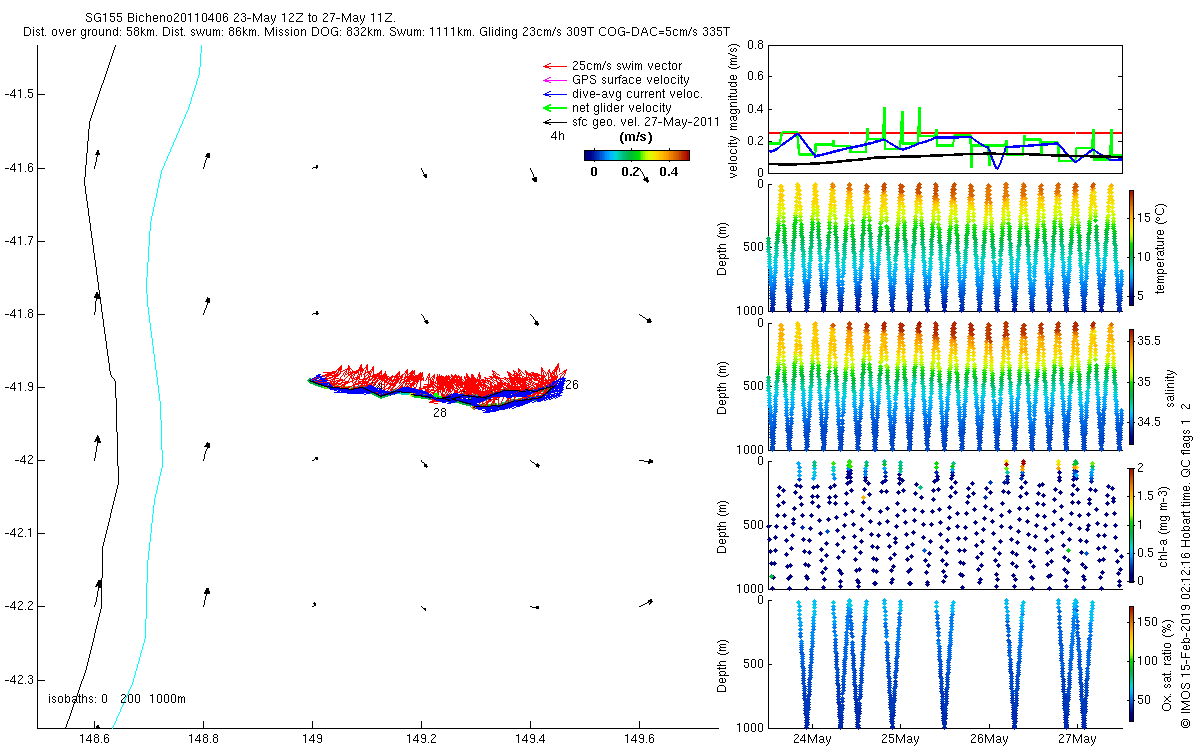Click the temperature colorbar

point(1131,247)
